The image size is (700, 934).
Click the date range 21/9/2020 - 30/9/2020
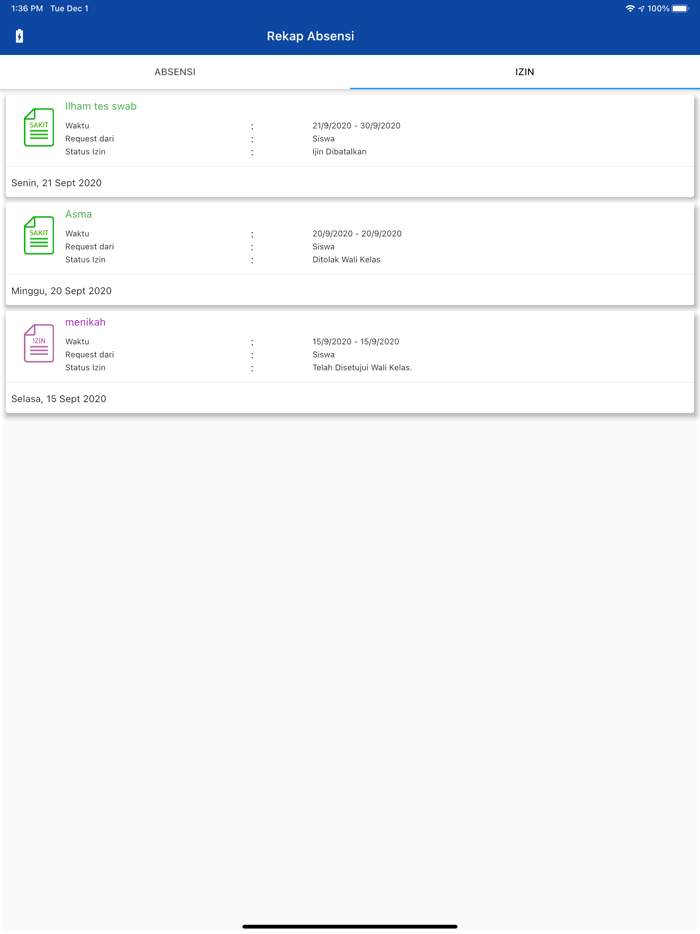coord(356,126)
